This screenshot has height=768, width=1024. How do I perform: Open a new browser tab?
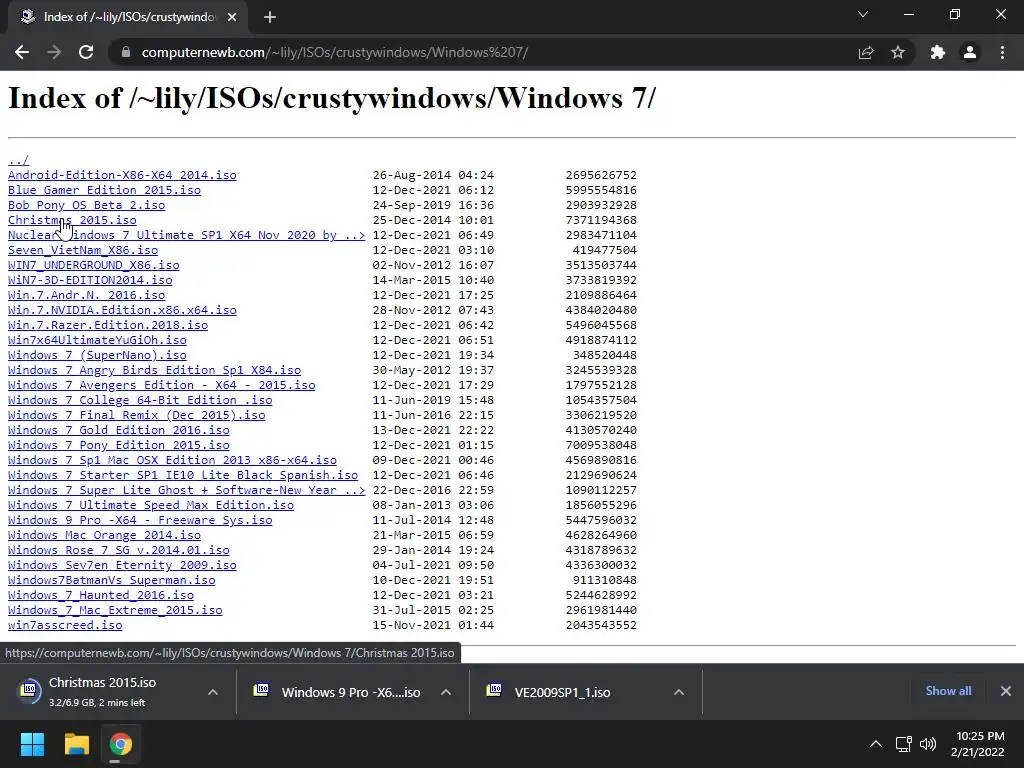click(270, 17)
